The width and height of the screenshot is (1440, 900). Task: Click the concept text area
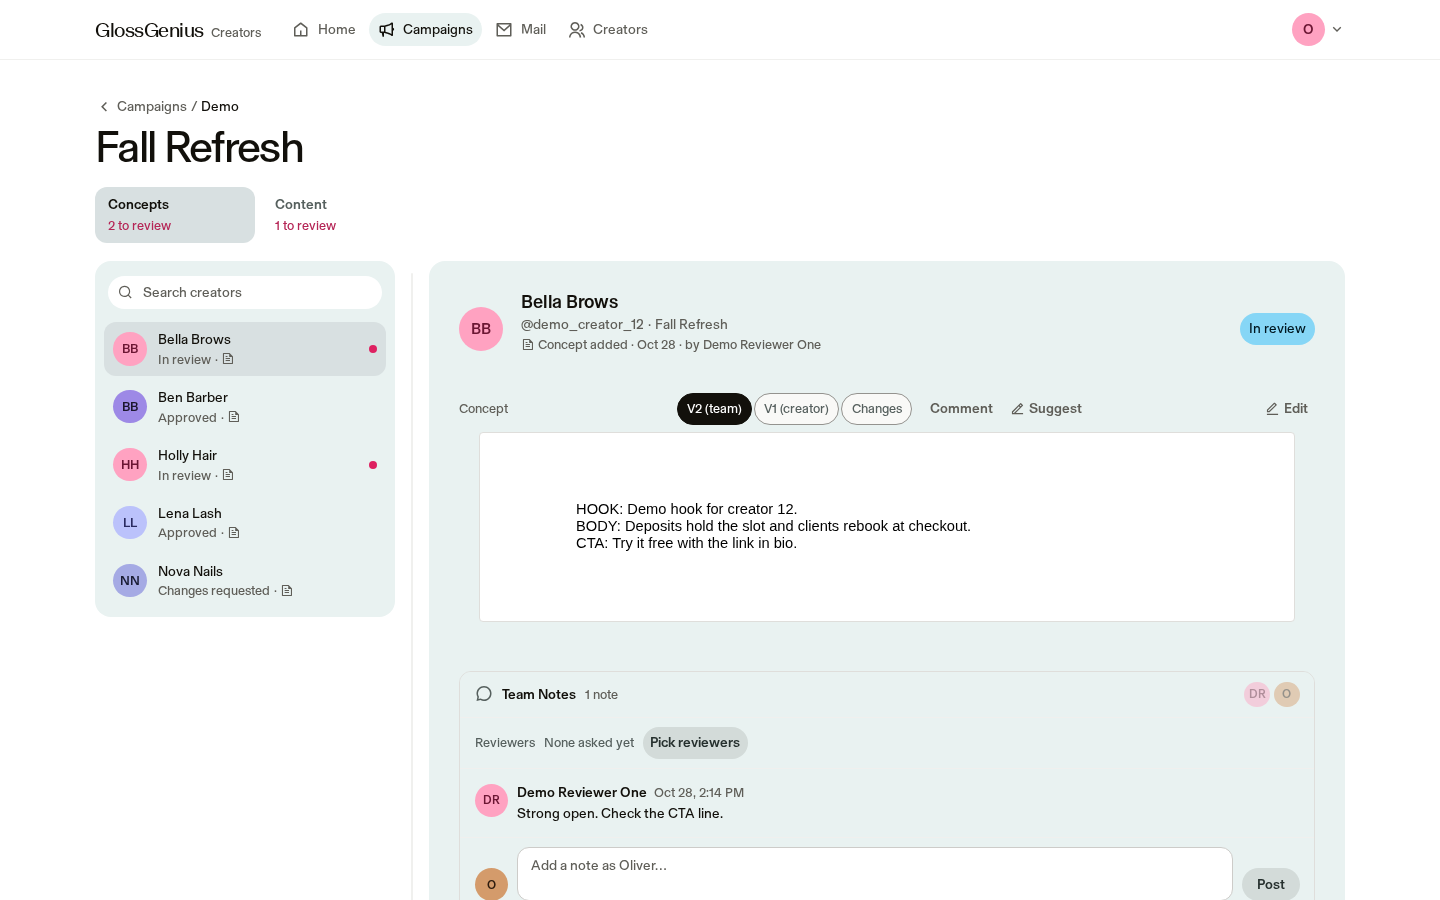pyautogui.click(x=887, y=527)
